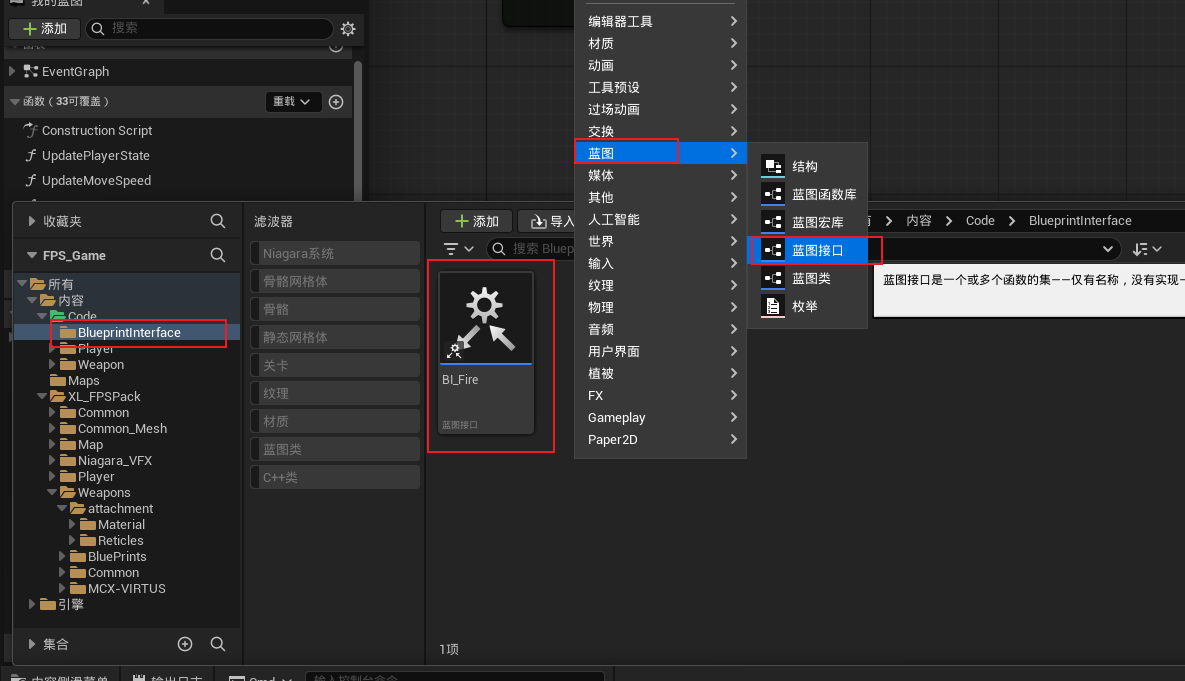Focus the My Blueprint search field
This screenshot has height=681, width=1185.
click(x=209, y=29)
